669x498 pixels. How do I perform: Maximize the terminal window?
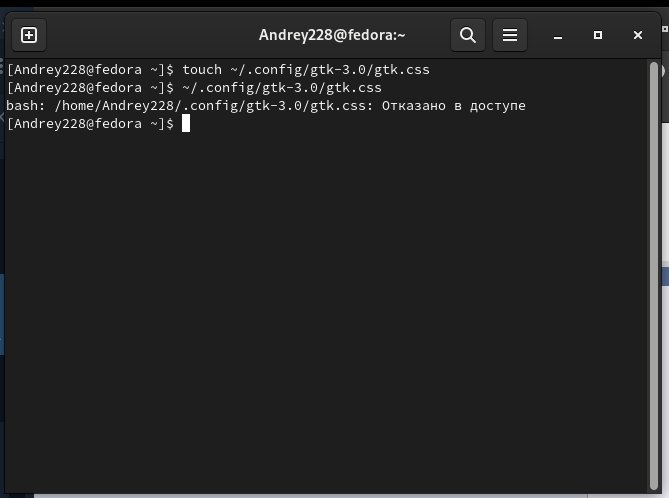[598, 35]
